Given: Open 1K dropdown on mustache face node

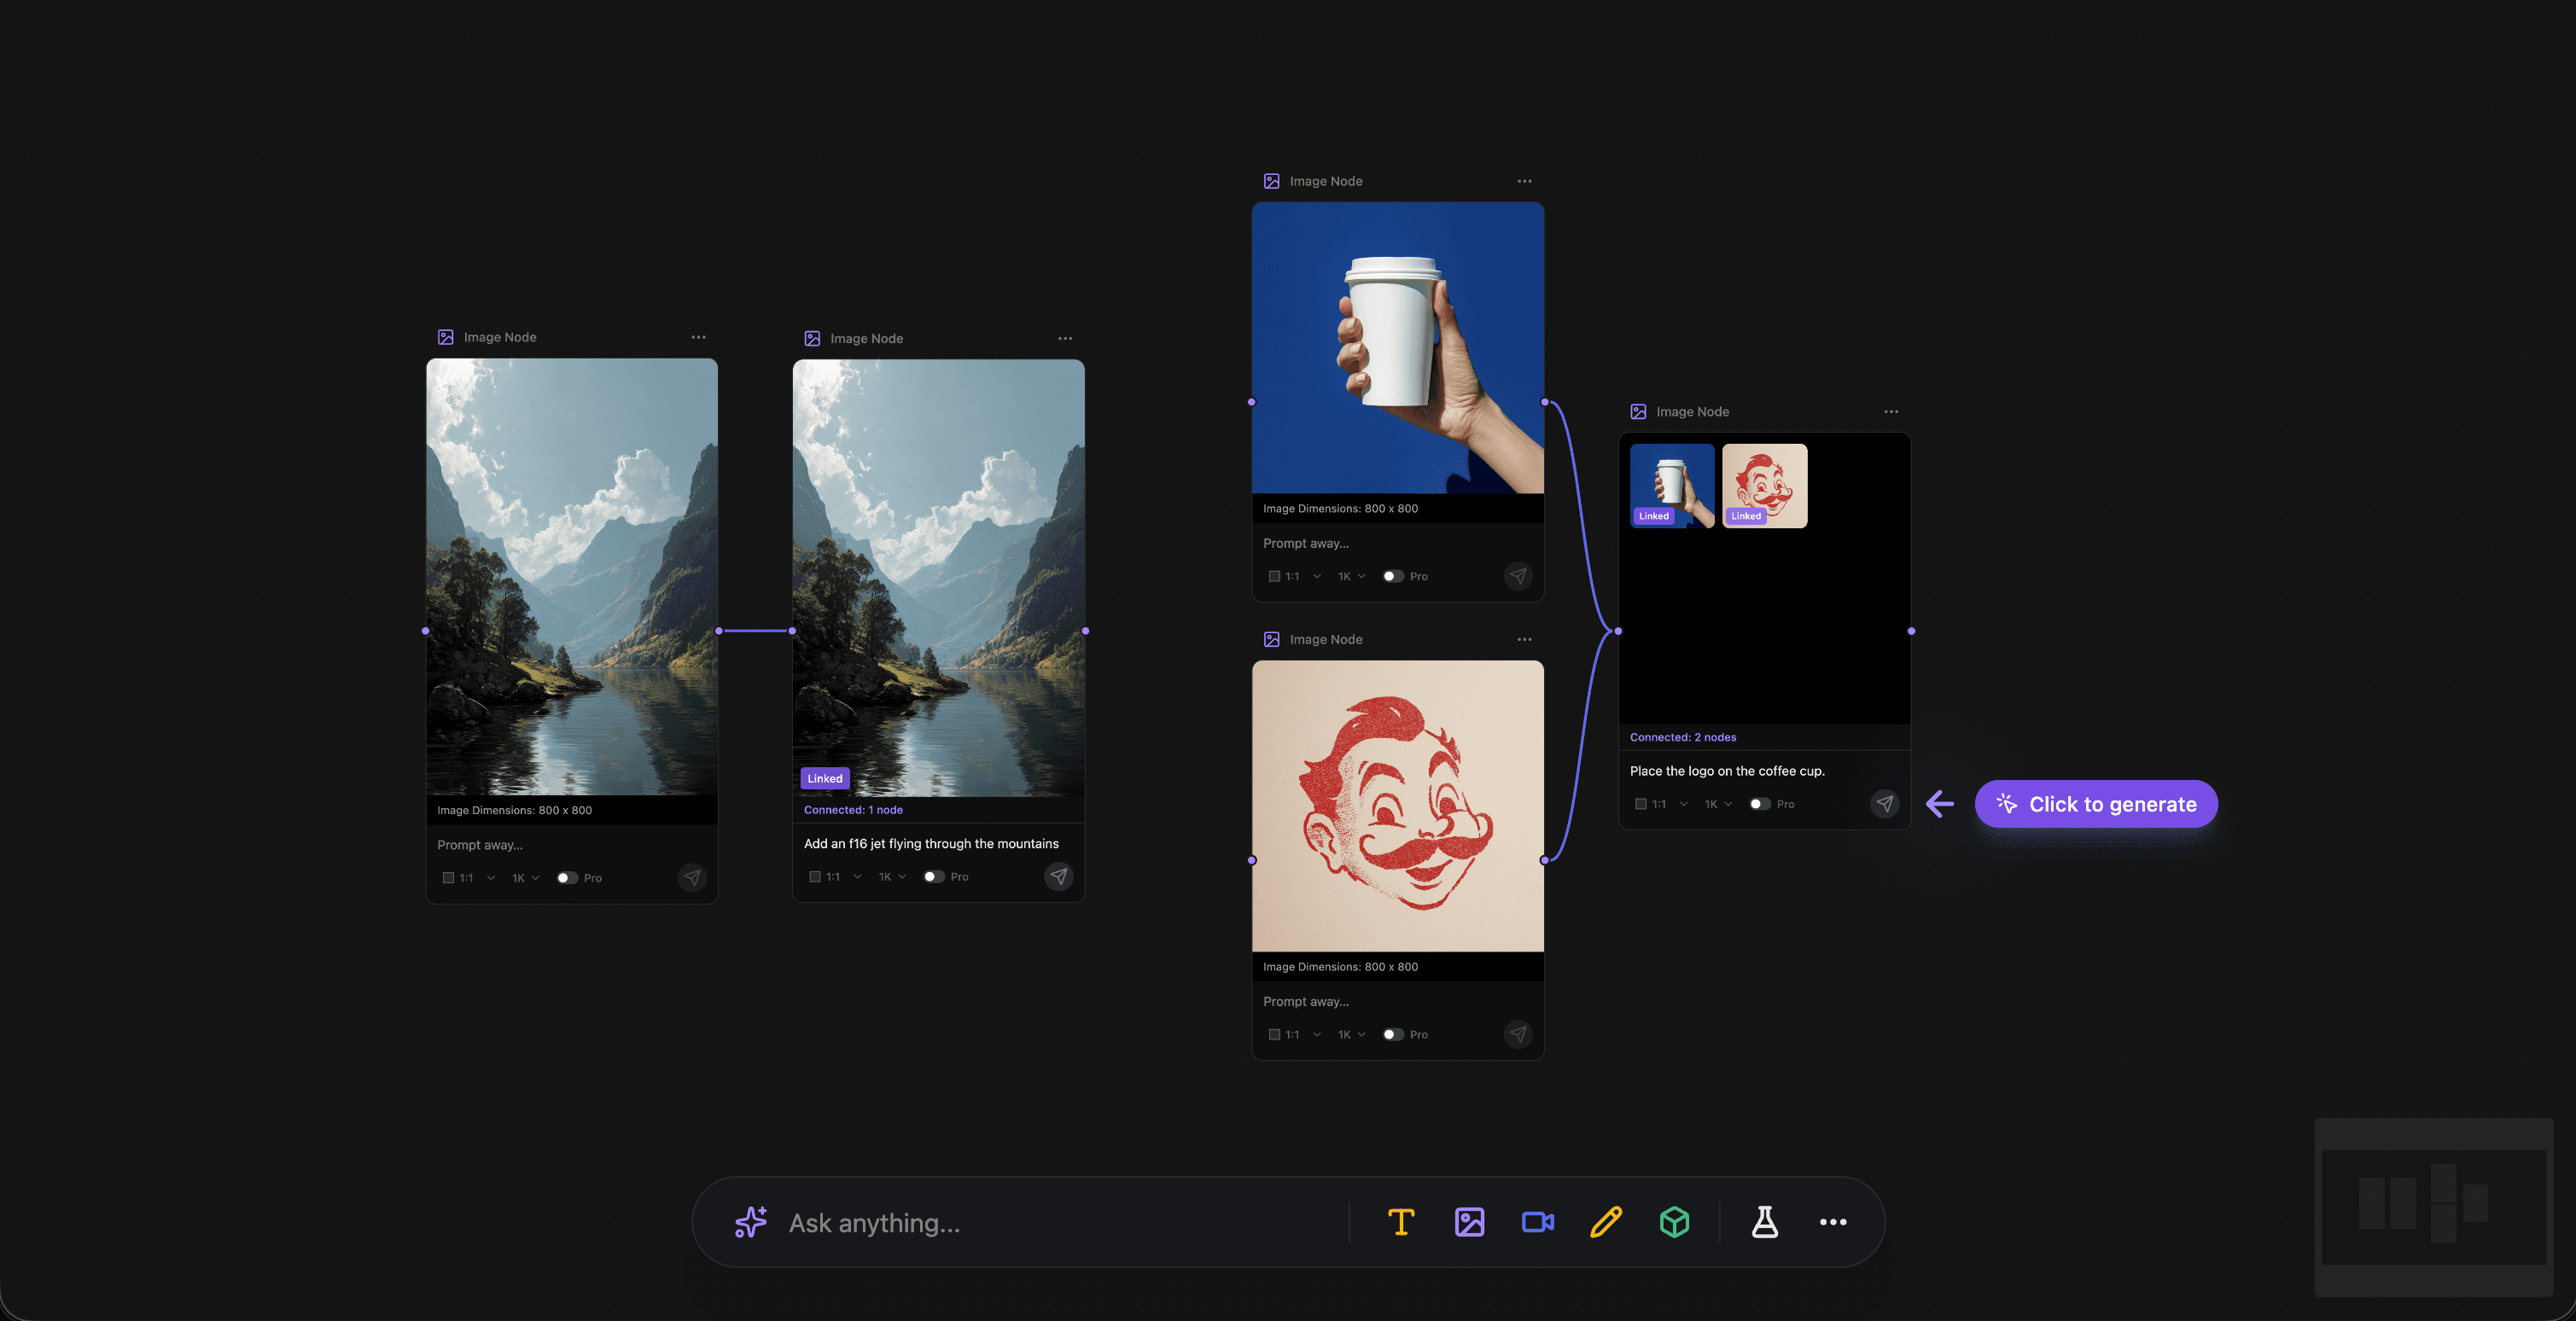Looking at the screenshot, I should (x=1351, y=1034).
